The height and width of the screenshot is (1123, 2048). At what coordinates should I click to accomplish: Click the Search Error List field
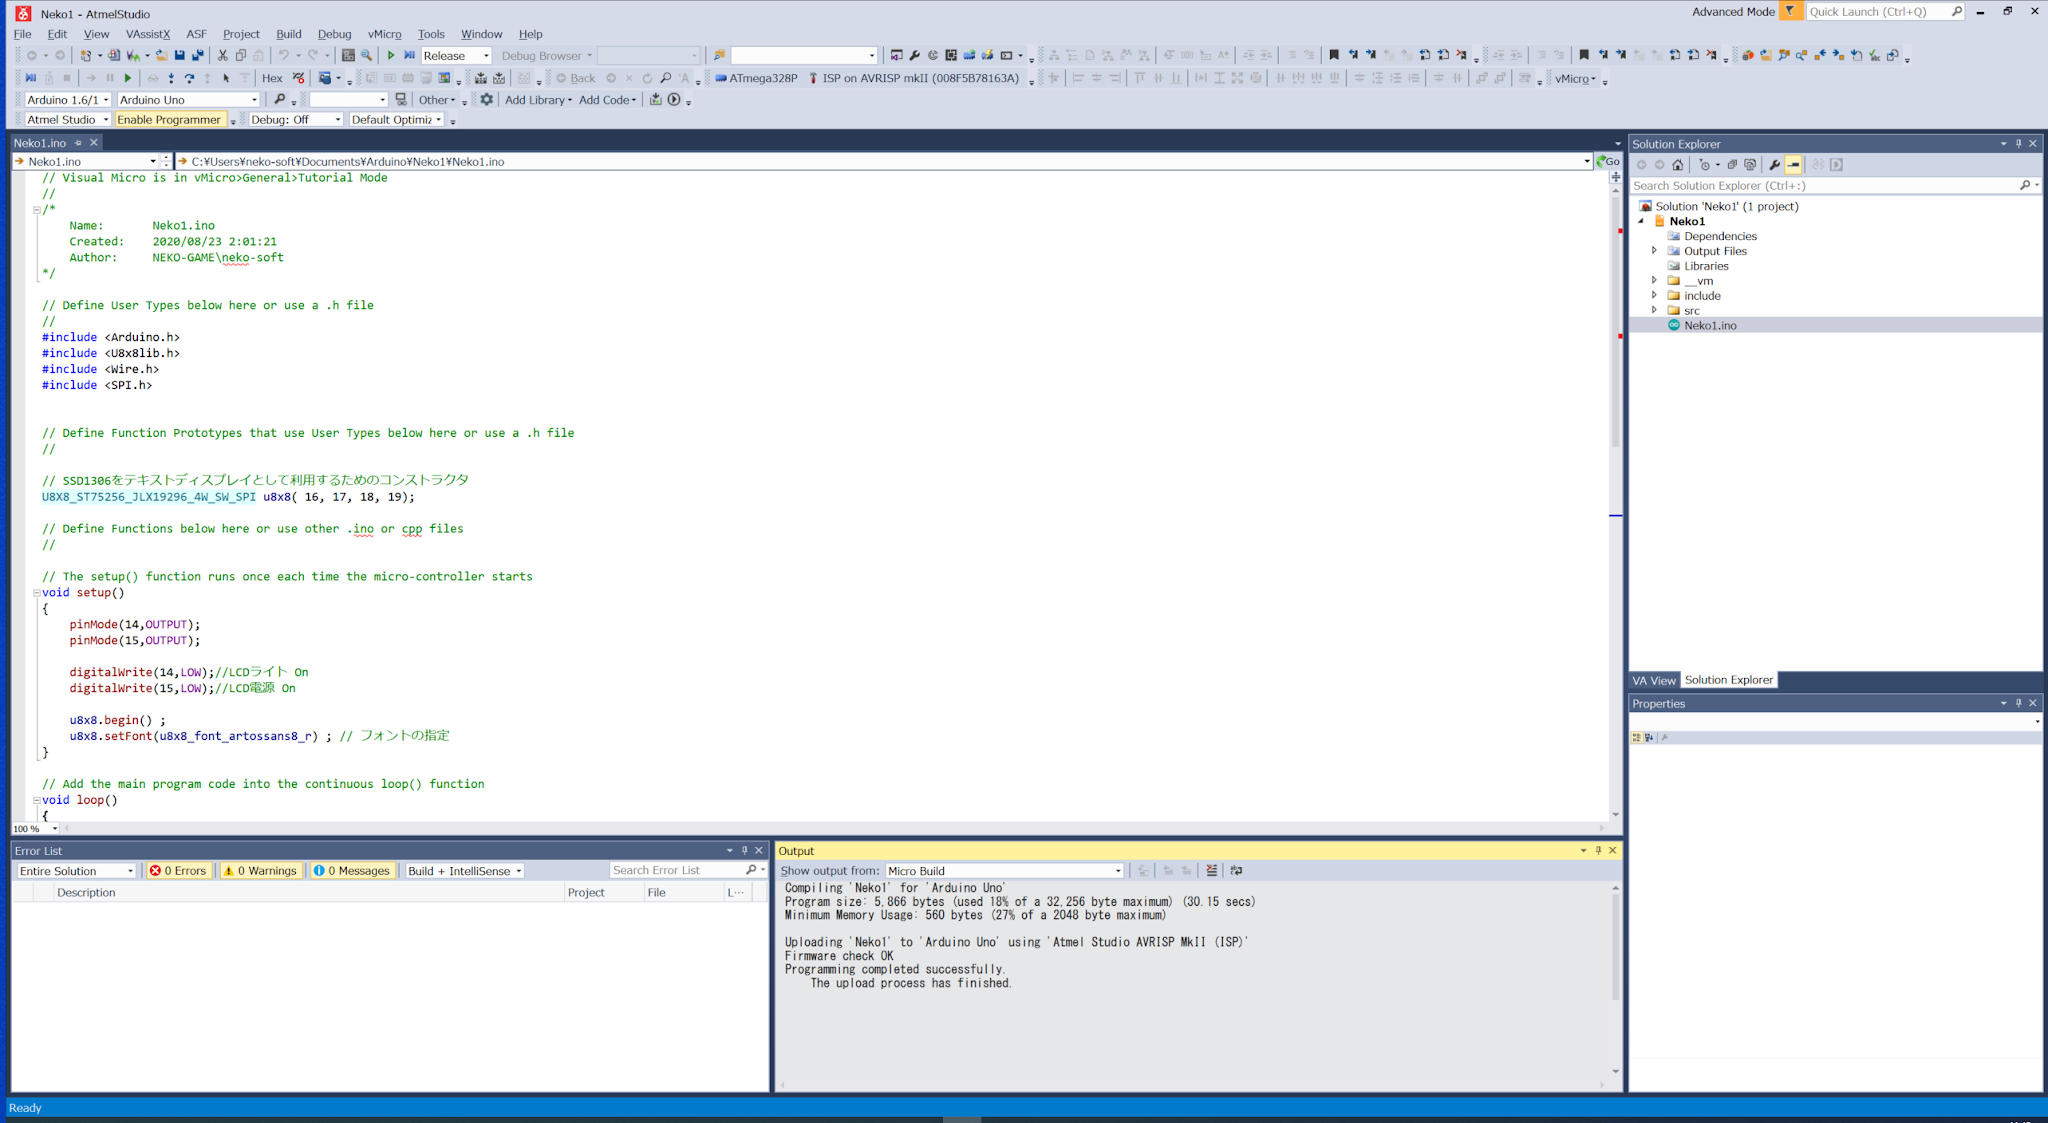coord(676,871)
